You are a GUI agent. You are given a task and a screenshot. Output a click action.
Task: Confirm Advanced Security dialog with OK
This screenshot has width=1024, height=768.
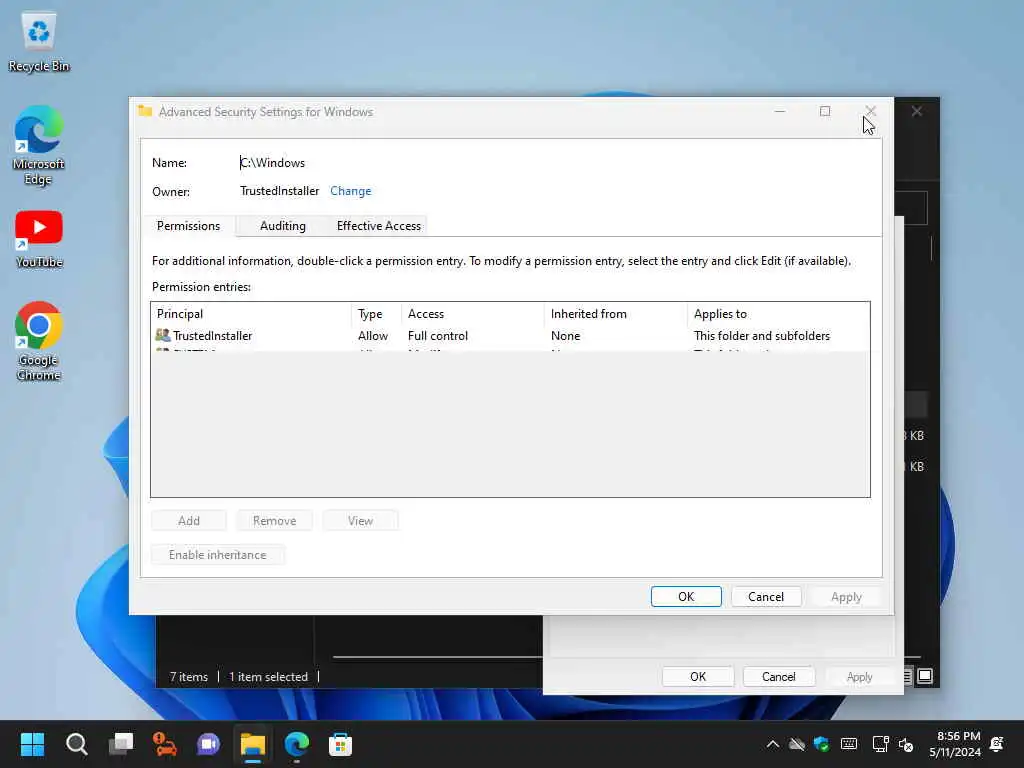point(686,596)
